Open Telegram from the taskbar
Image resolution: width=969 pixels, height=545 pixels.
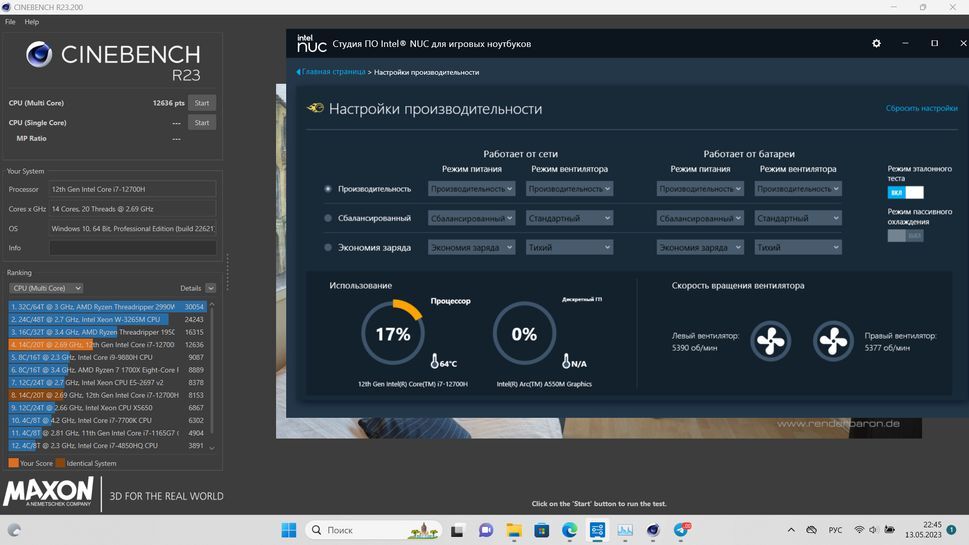[682, 530]
